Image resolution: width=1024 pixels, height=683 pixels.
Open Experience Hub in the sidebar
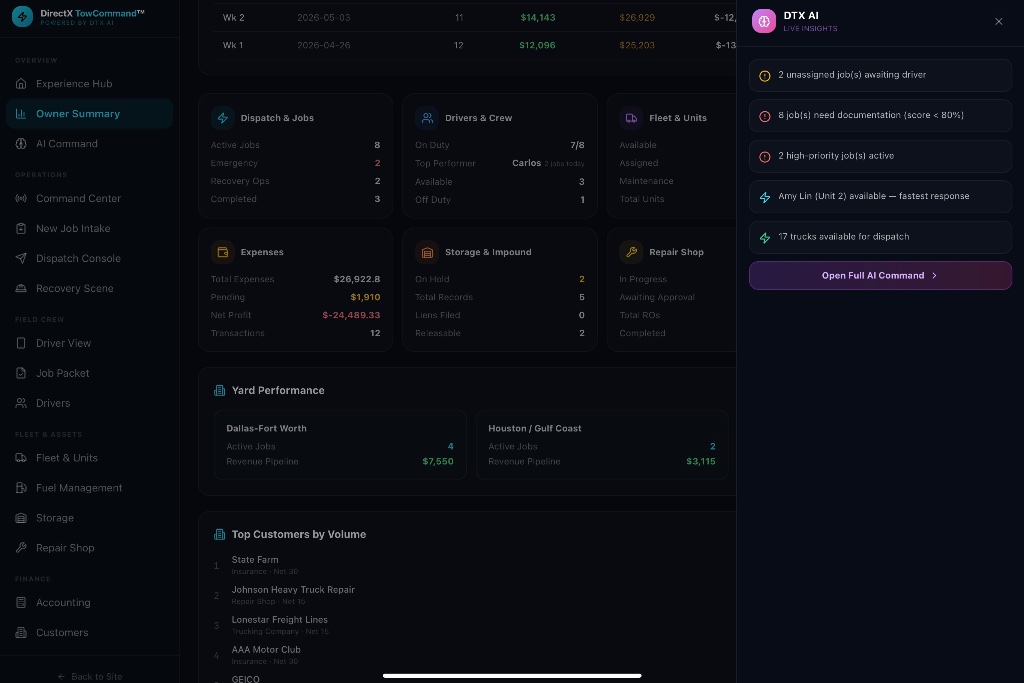(89, 84)
